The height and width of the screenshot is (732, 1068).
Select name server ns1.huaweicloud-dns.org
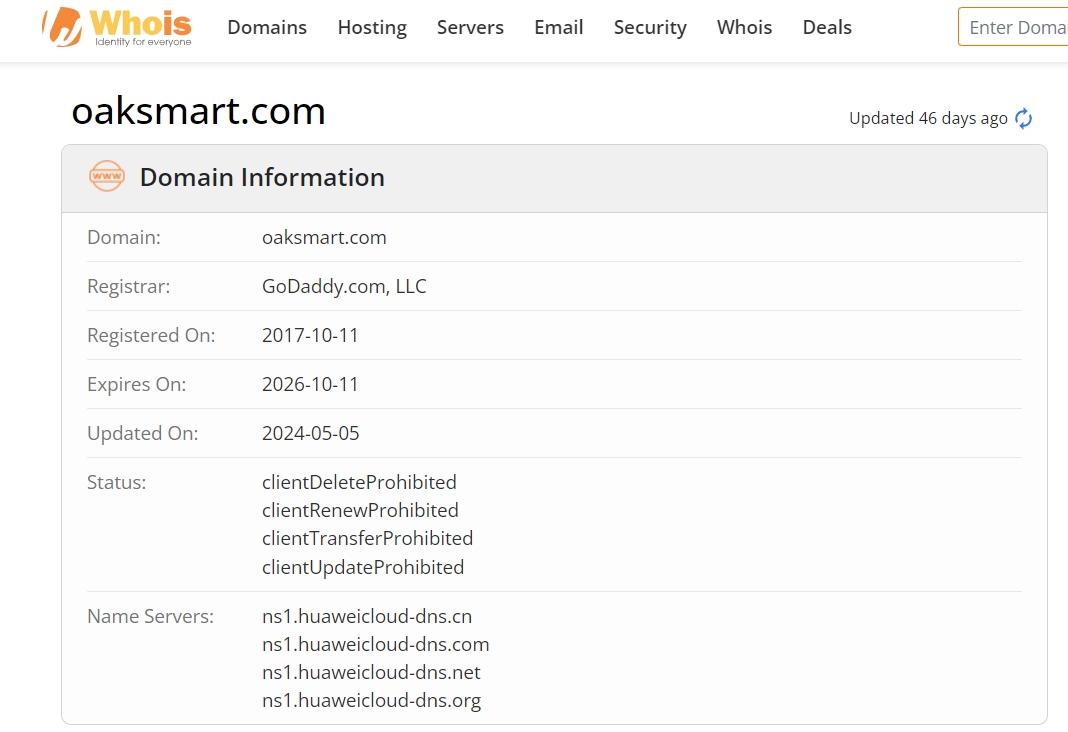(x=371, y=701)
